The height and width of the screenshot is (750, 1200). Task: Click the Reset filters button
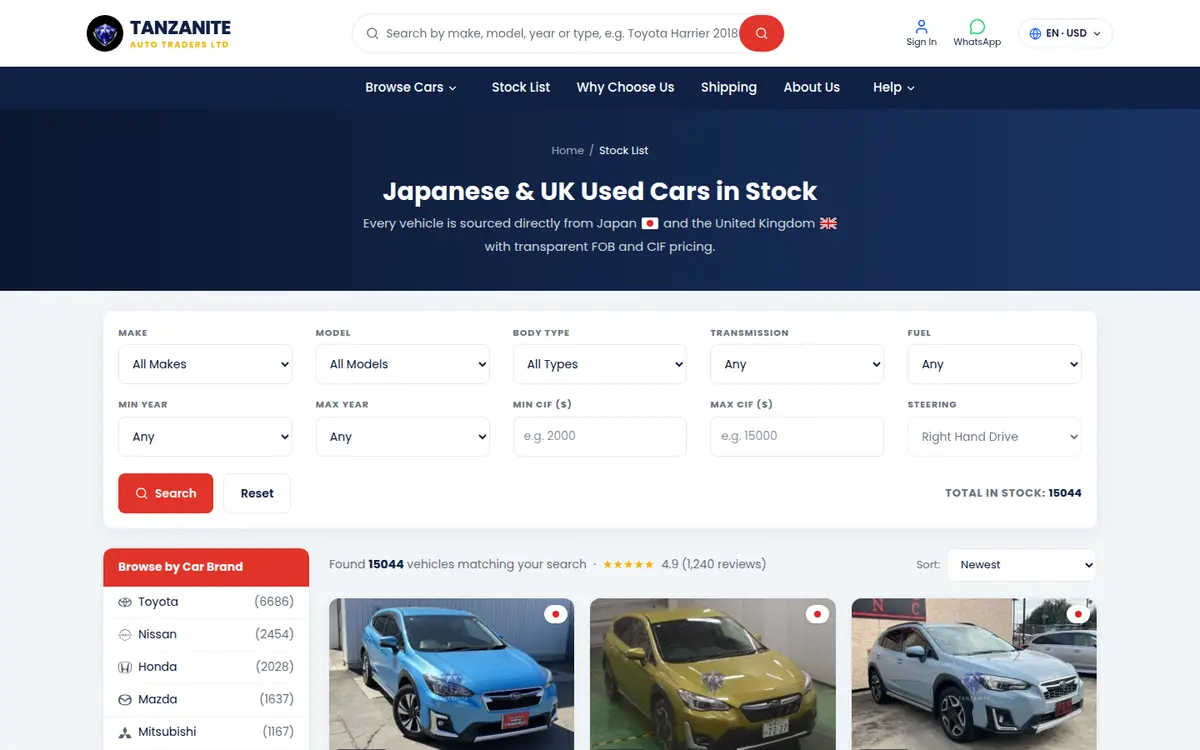click(x=257, y=493)
